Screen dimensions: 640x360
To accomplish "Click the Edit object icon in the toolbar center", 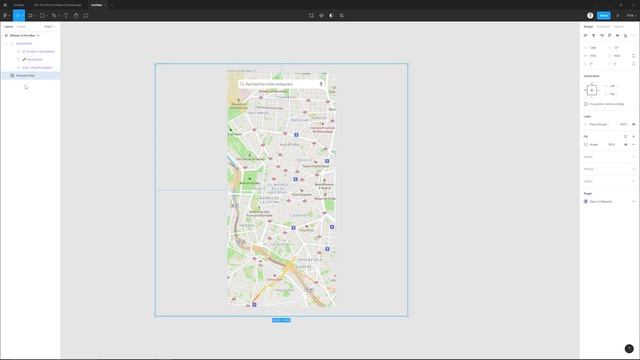I will click(x=311, y=16).
